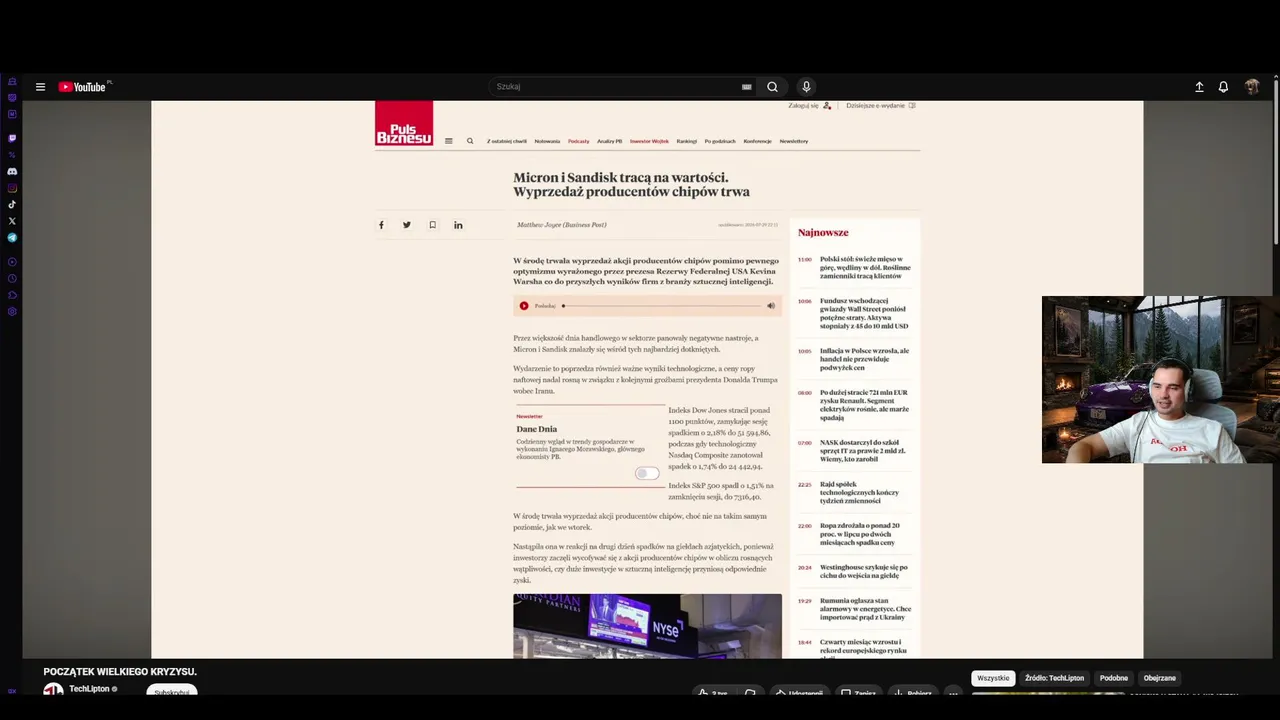
Task: Share article on Twitter icon
Action: [406, 225]
